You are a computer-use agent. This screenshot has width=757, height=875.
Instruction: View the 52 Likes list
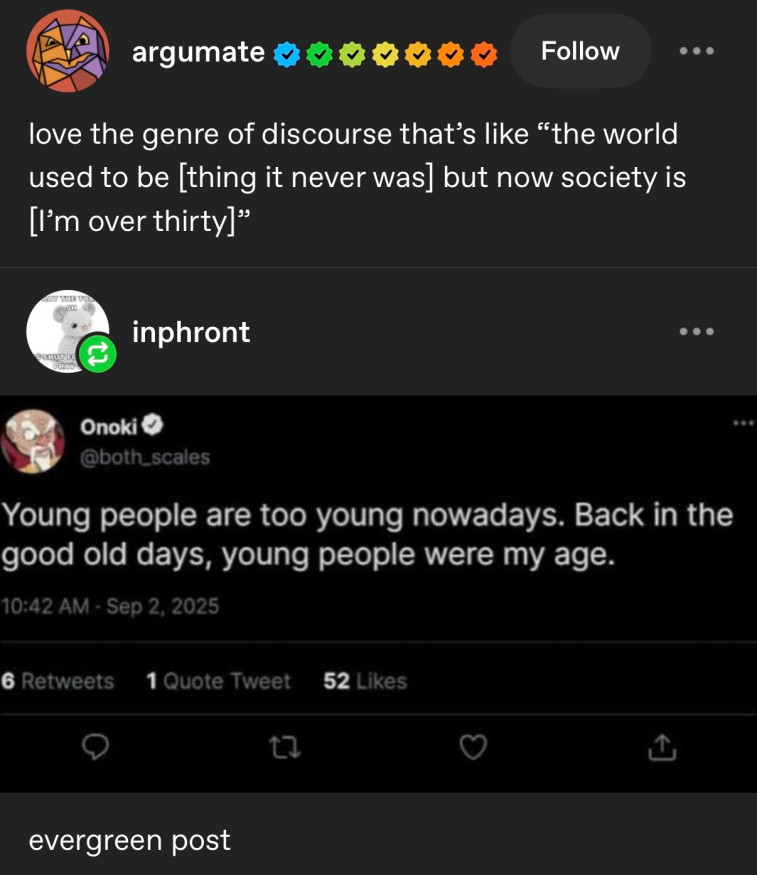point(365,681)
